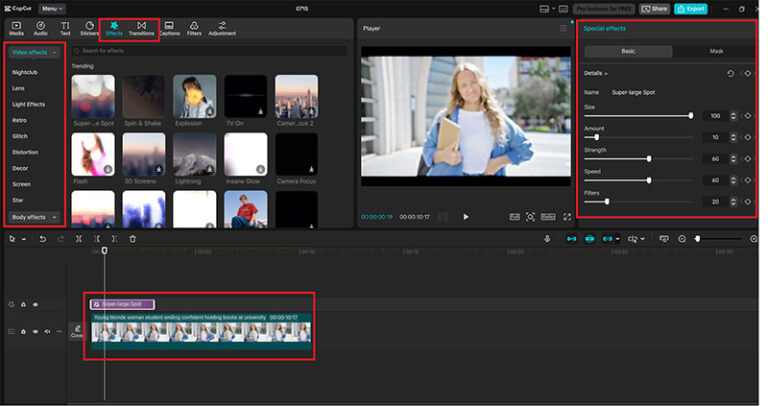
Task: Open the CapCut Menu dropdown
Action: coord(51,9)
